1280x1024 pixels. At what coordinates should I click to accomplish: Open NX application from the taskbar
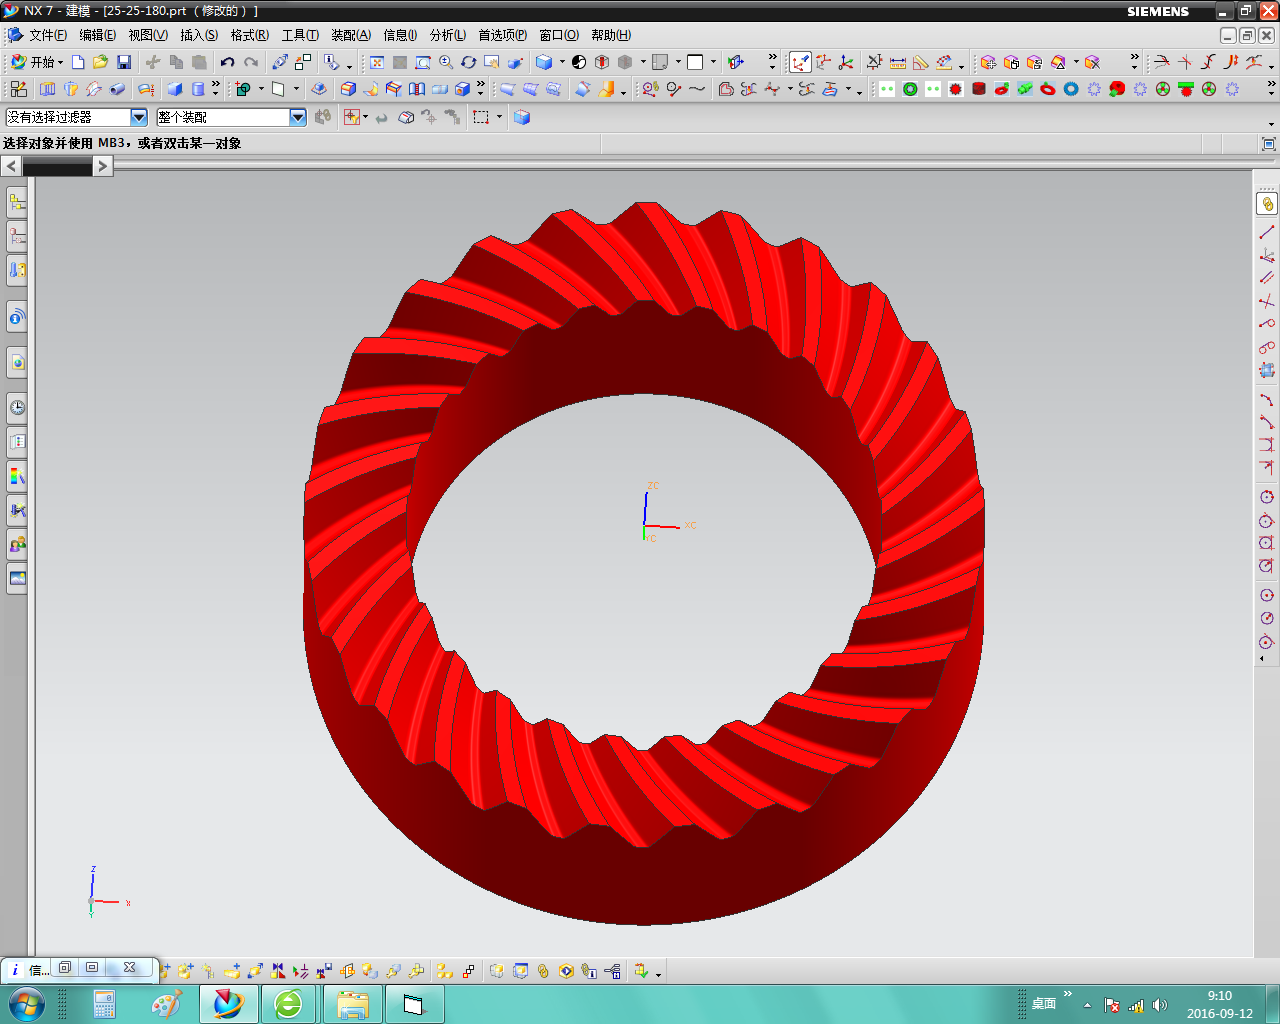pyautogui.click(x=229, y=1004)
